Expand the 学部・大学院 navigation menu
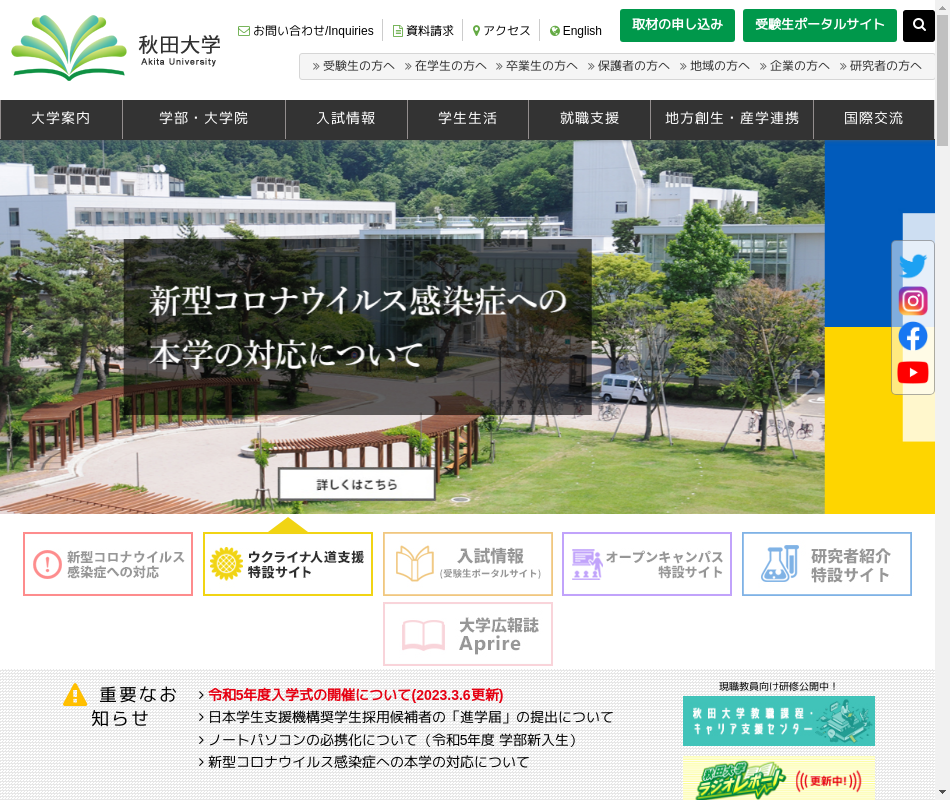This screenshot has height=800, width=950. pos(204,119)
